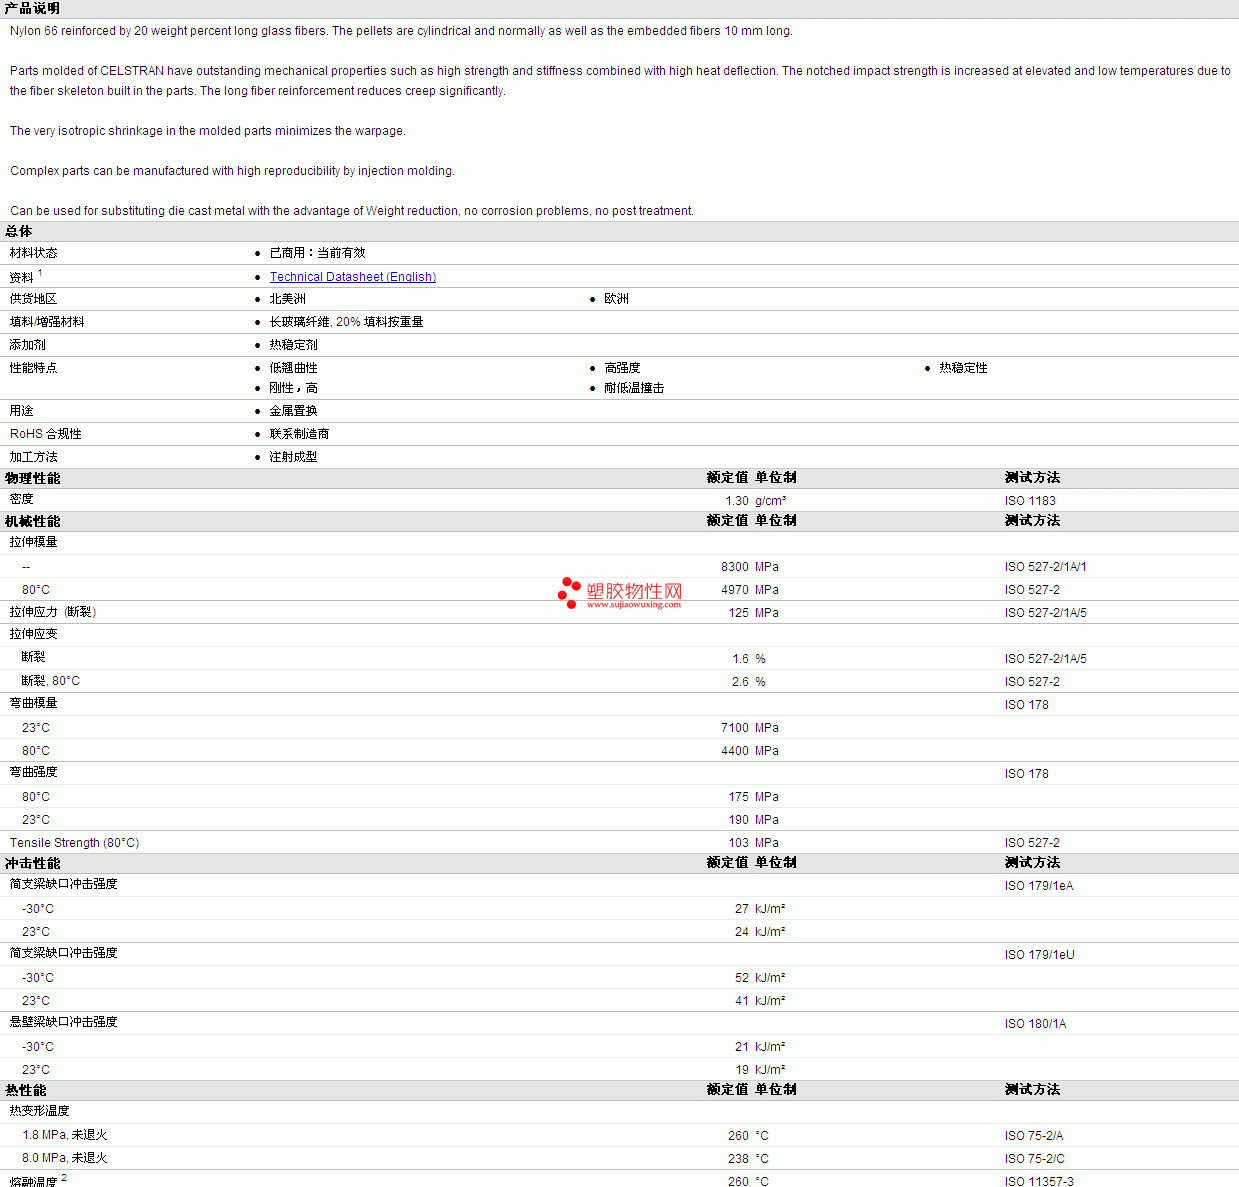
Task: Click the ISO 75-2/C test method
Action: [x=1035, y=1159]
